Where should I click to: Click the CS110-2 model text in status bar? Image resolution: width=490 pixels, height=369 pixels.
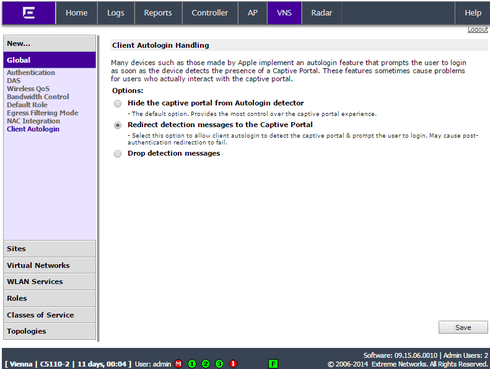tap(55, 364)
